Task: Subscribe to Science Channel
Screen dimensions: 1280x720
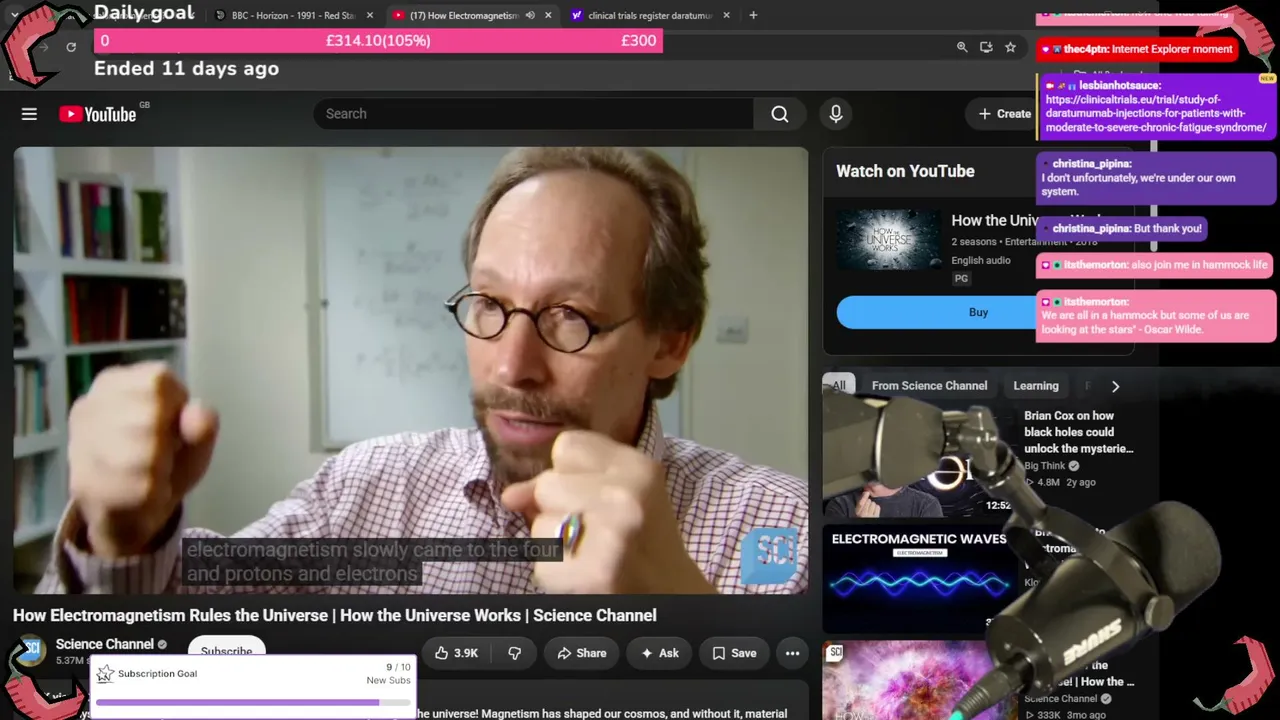Action: coord(226,651)
